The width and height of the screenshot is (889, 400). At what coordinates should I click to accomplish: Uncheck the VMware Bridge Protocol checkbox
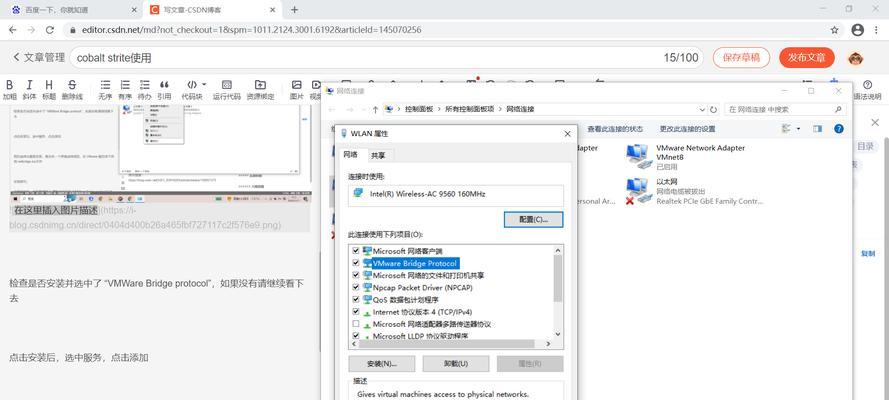[x=356, y=263]
